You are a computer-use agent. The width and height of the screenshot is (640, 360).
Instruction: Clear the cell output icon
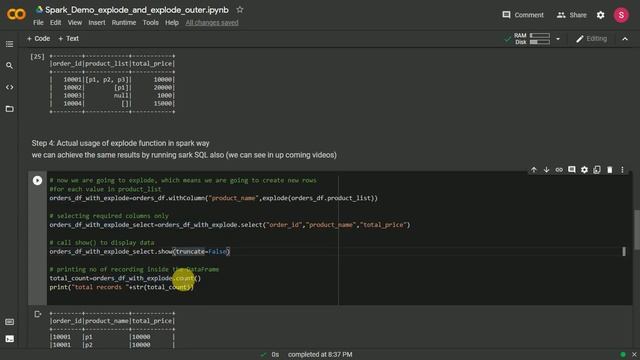pyautogui.click(x=38, y=314)
